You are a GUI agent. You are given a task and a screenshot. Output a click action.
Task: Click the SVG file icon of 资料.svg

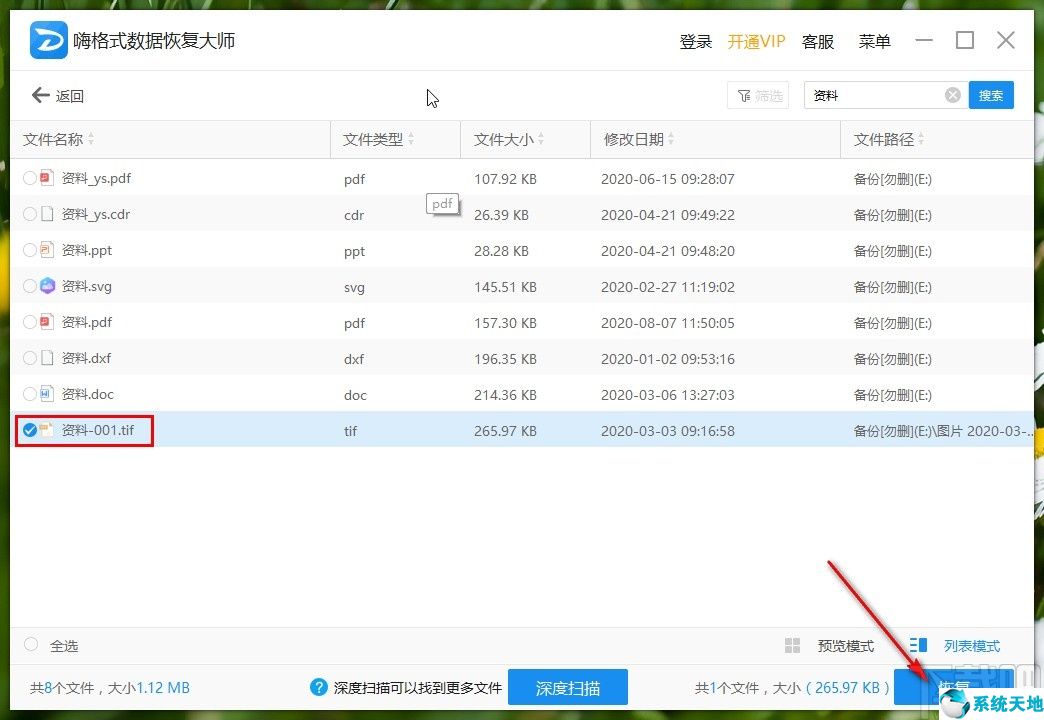(x=47, y=286)
